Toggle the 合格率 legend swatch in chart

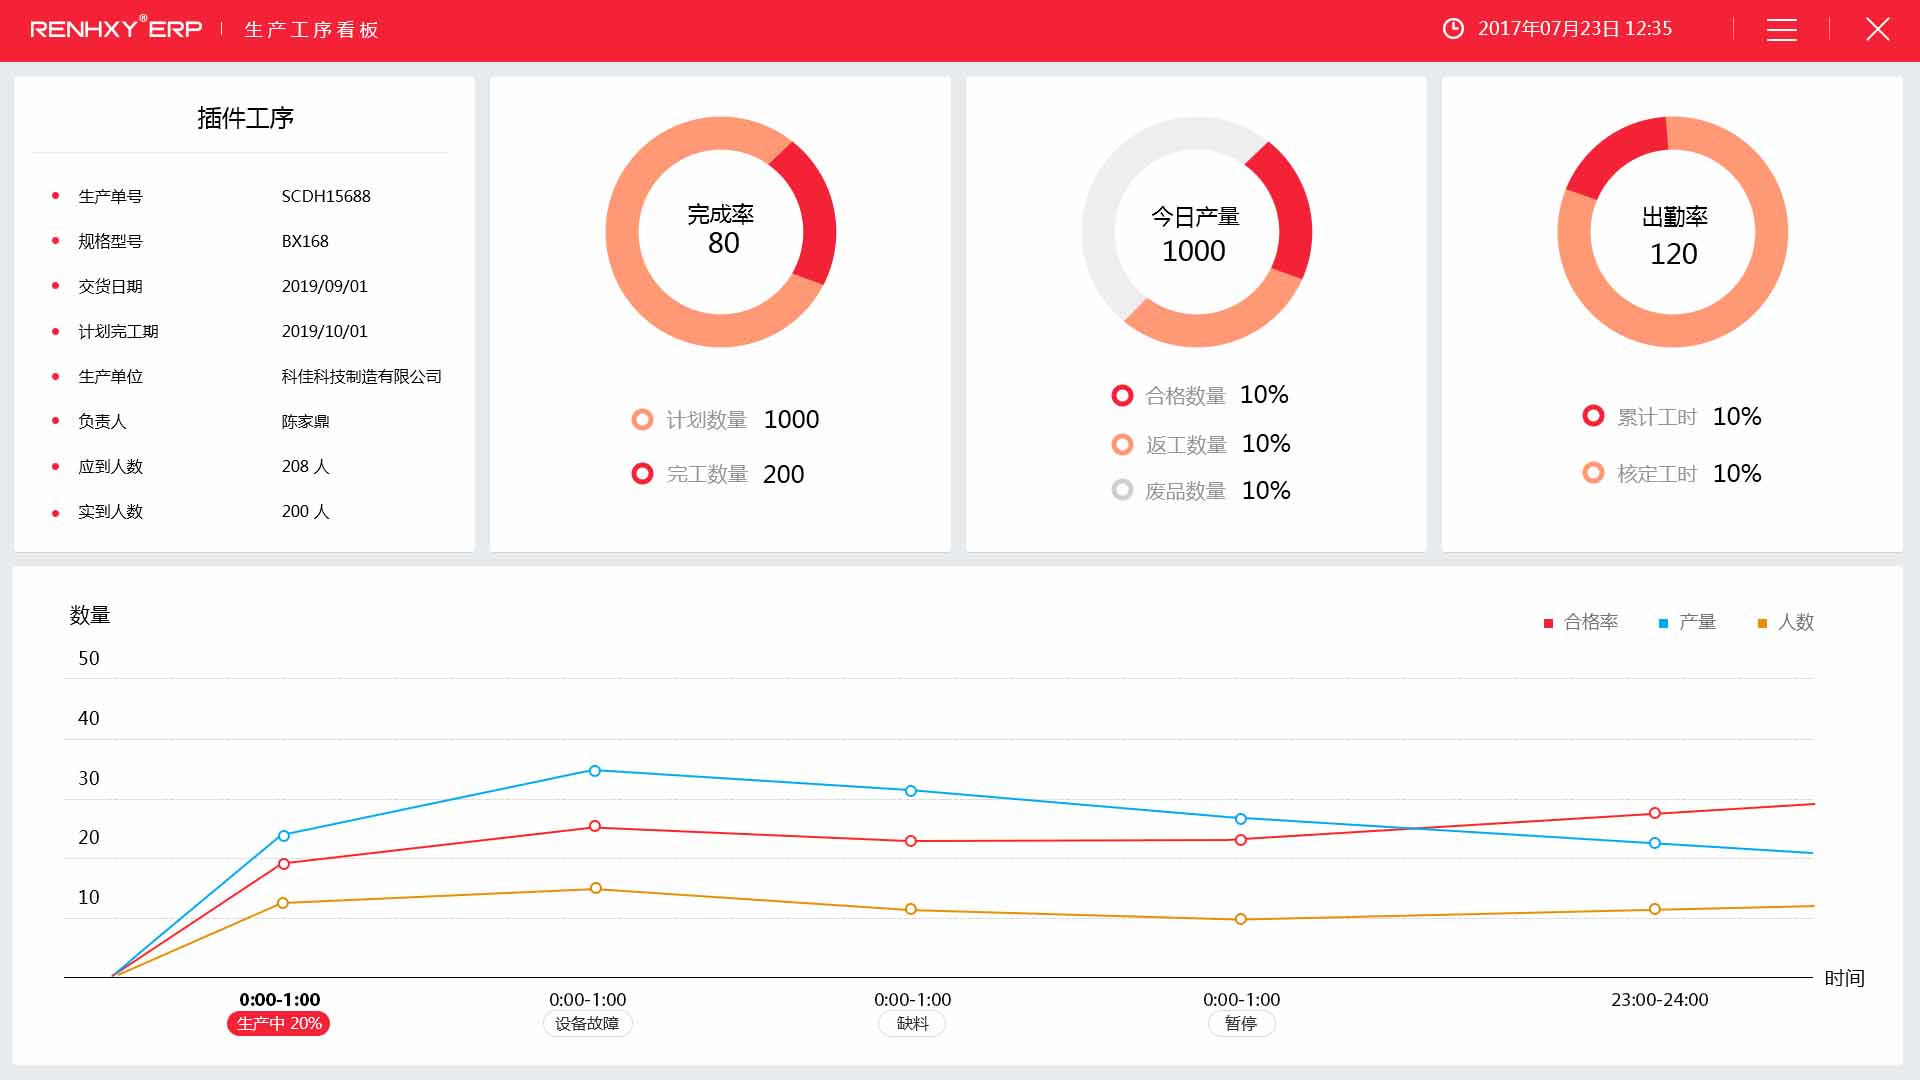[x=1548, y=623]
